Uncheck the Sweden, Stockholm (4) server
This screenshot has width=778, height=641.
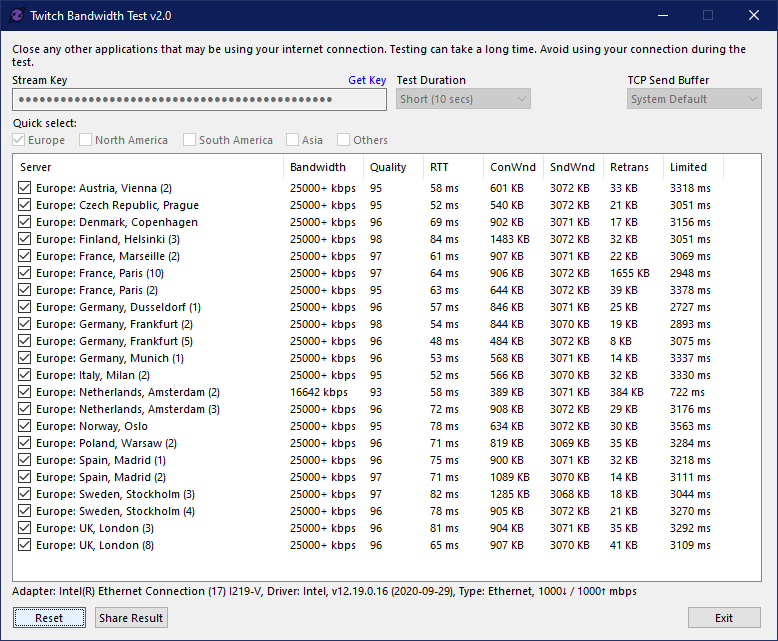[24, 511]
